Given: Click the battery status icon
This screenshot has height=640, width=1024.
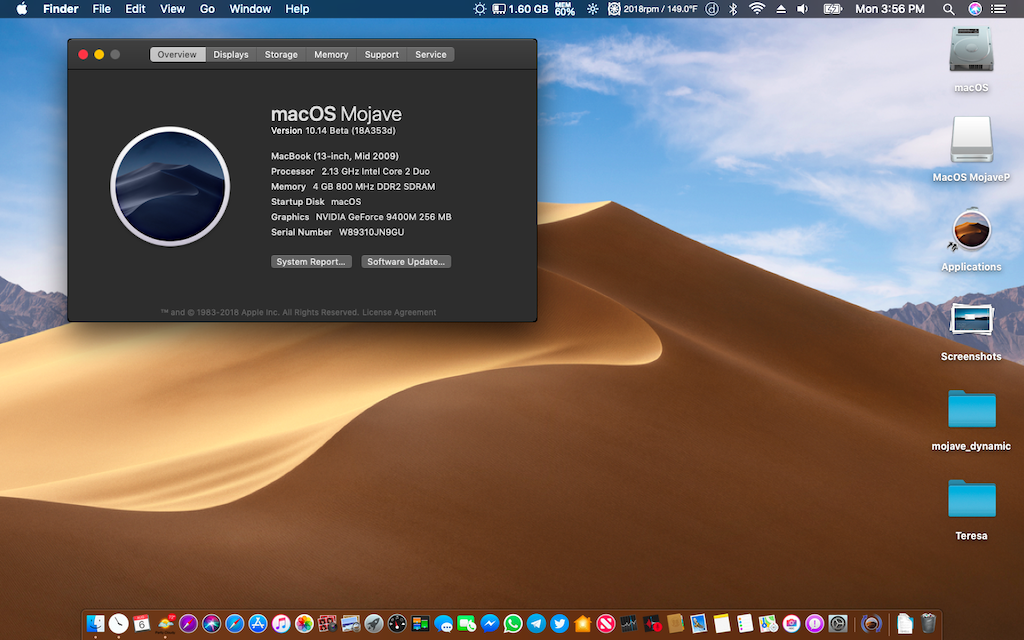Looking at the screenshot, I should (x=833, y=8).
